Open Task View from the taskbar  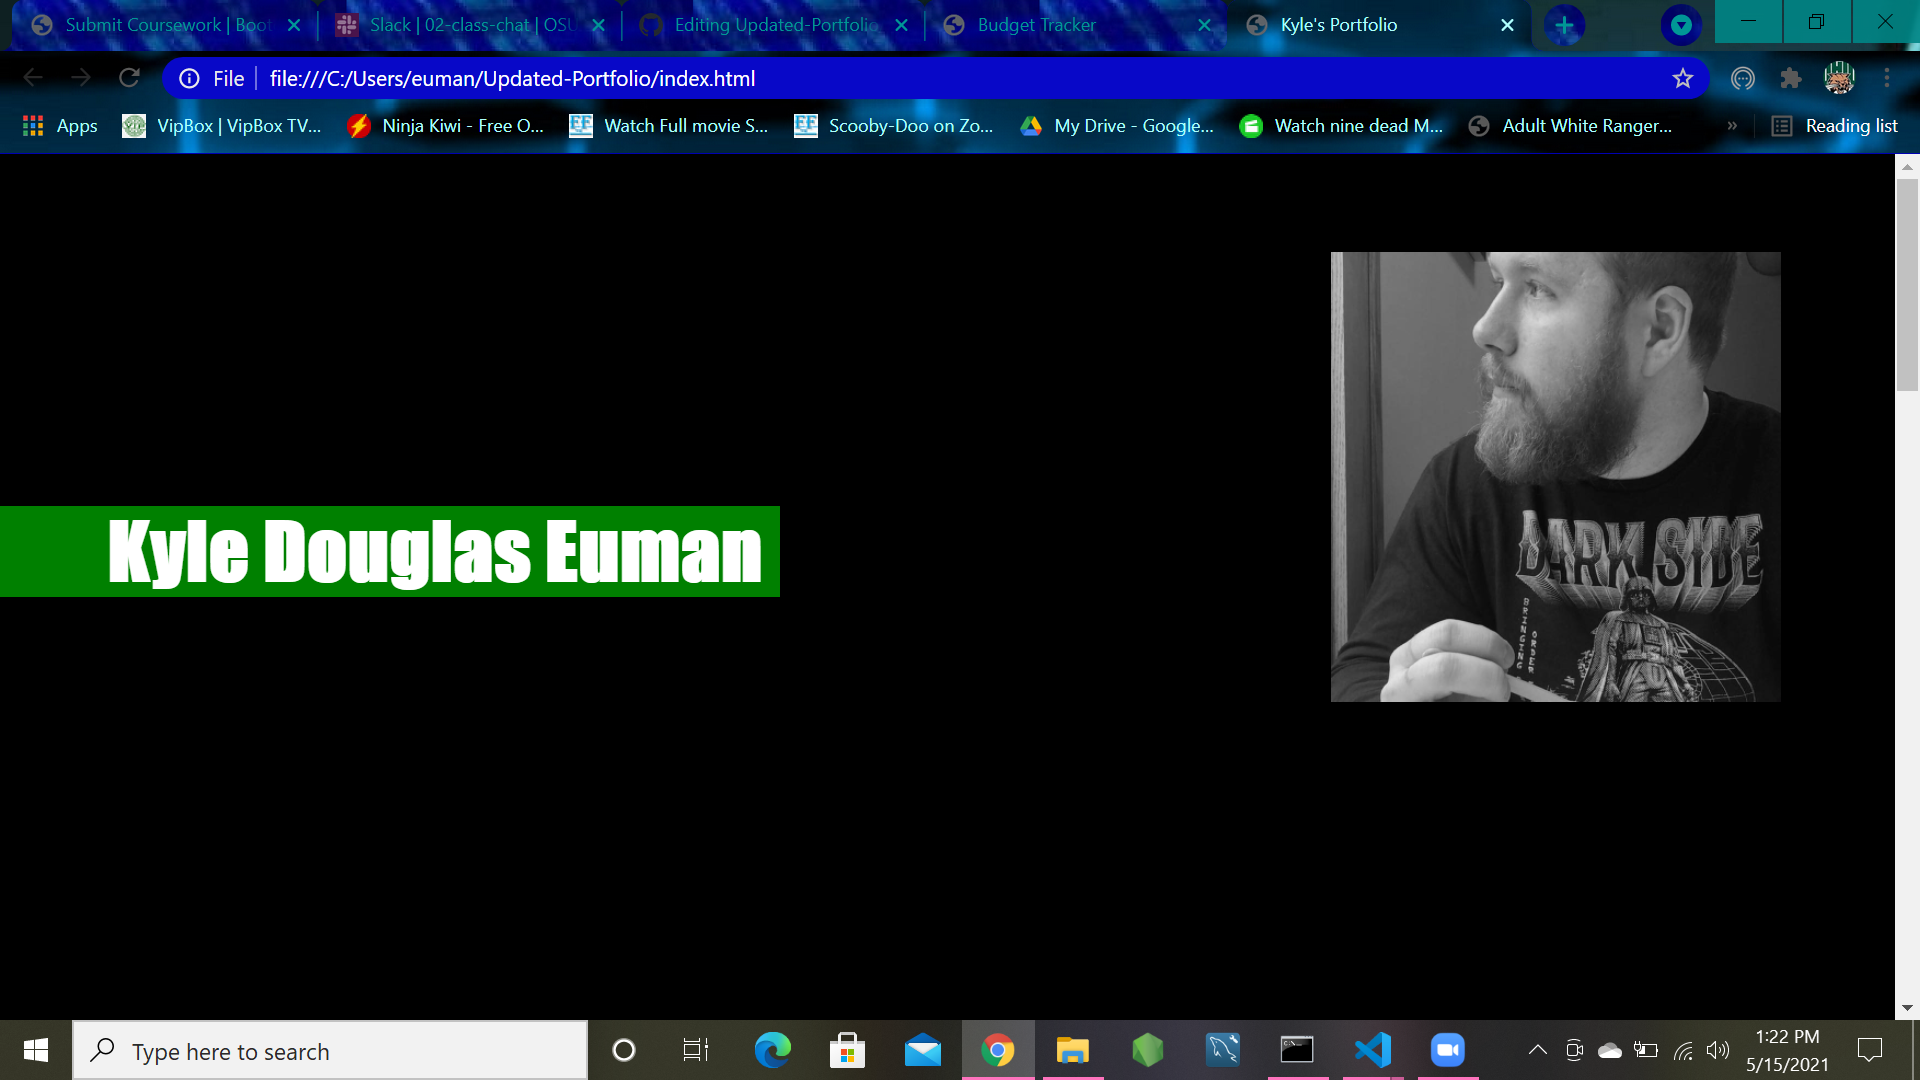pos(696,1050)
